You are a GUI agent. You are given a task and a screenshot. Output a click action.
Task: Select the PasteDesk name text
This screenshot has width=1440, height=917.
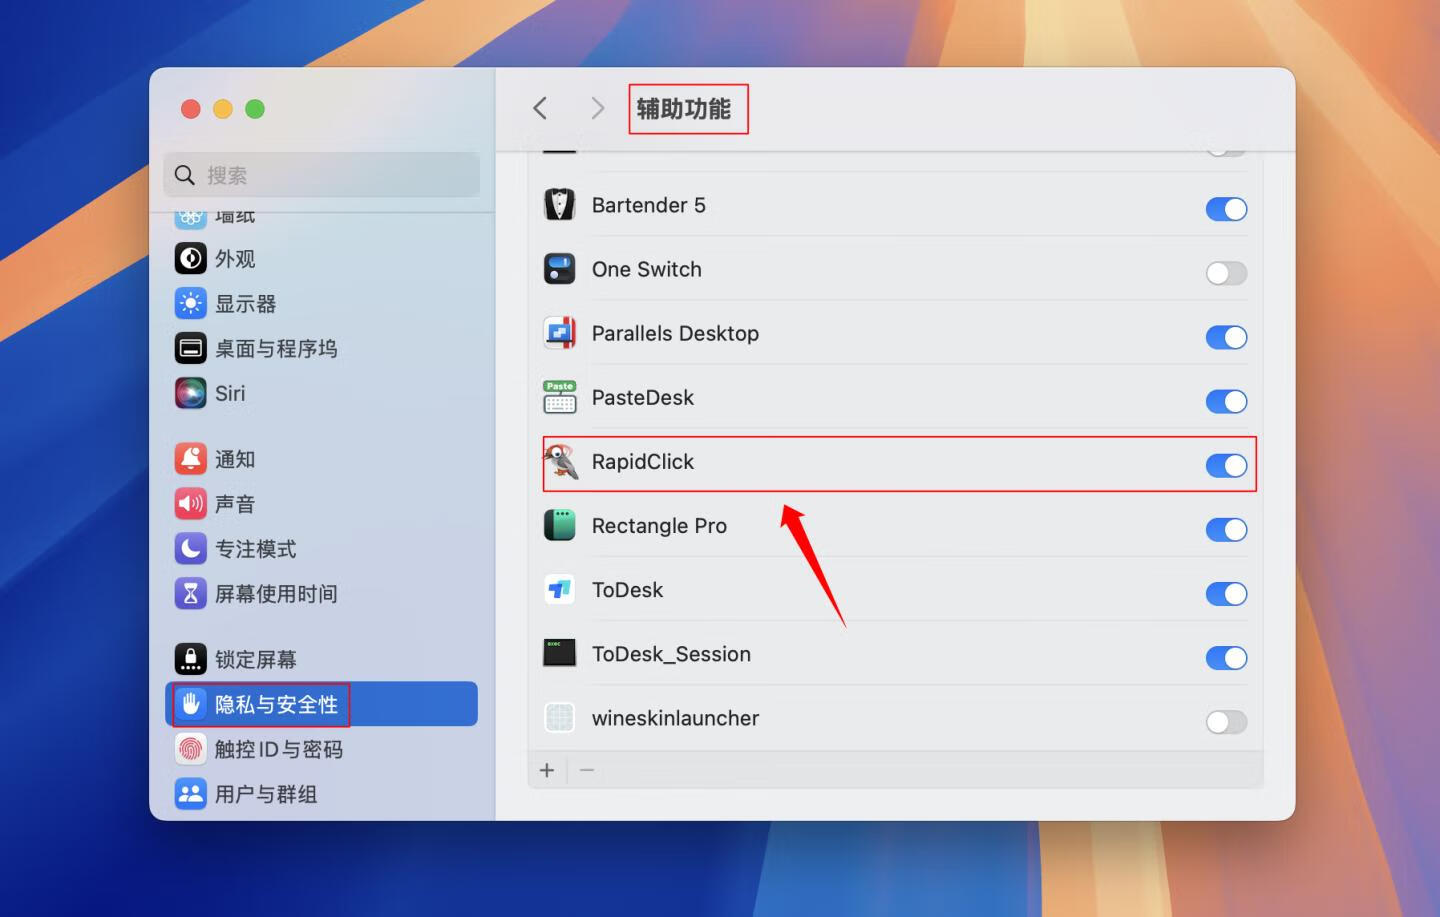[642, 397]
